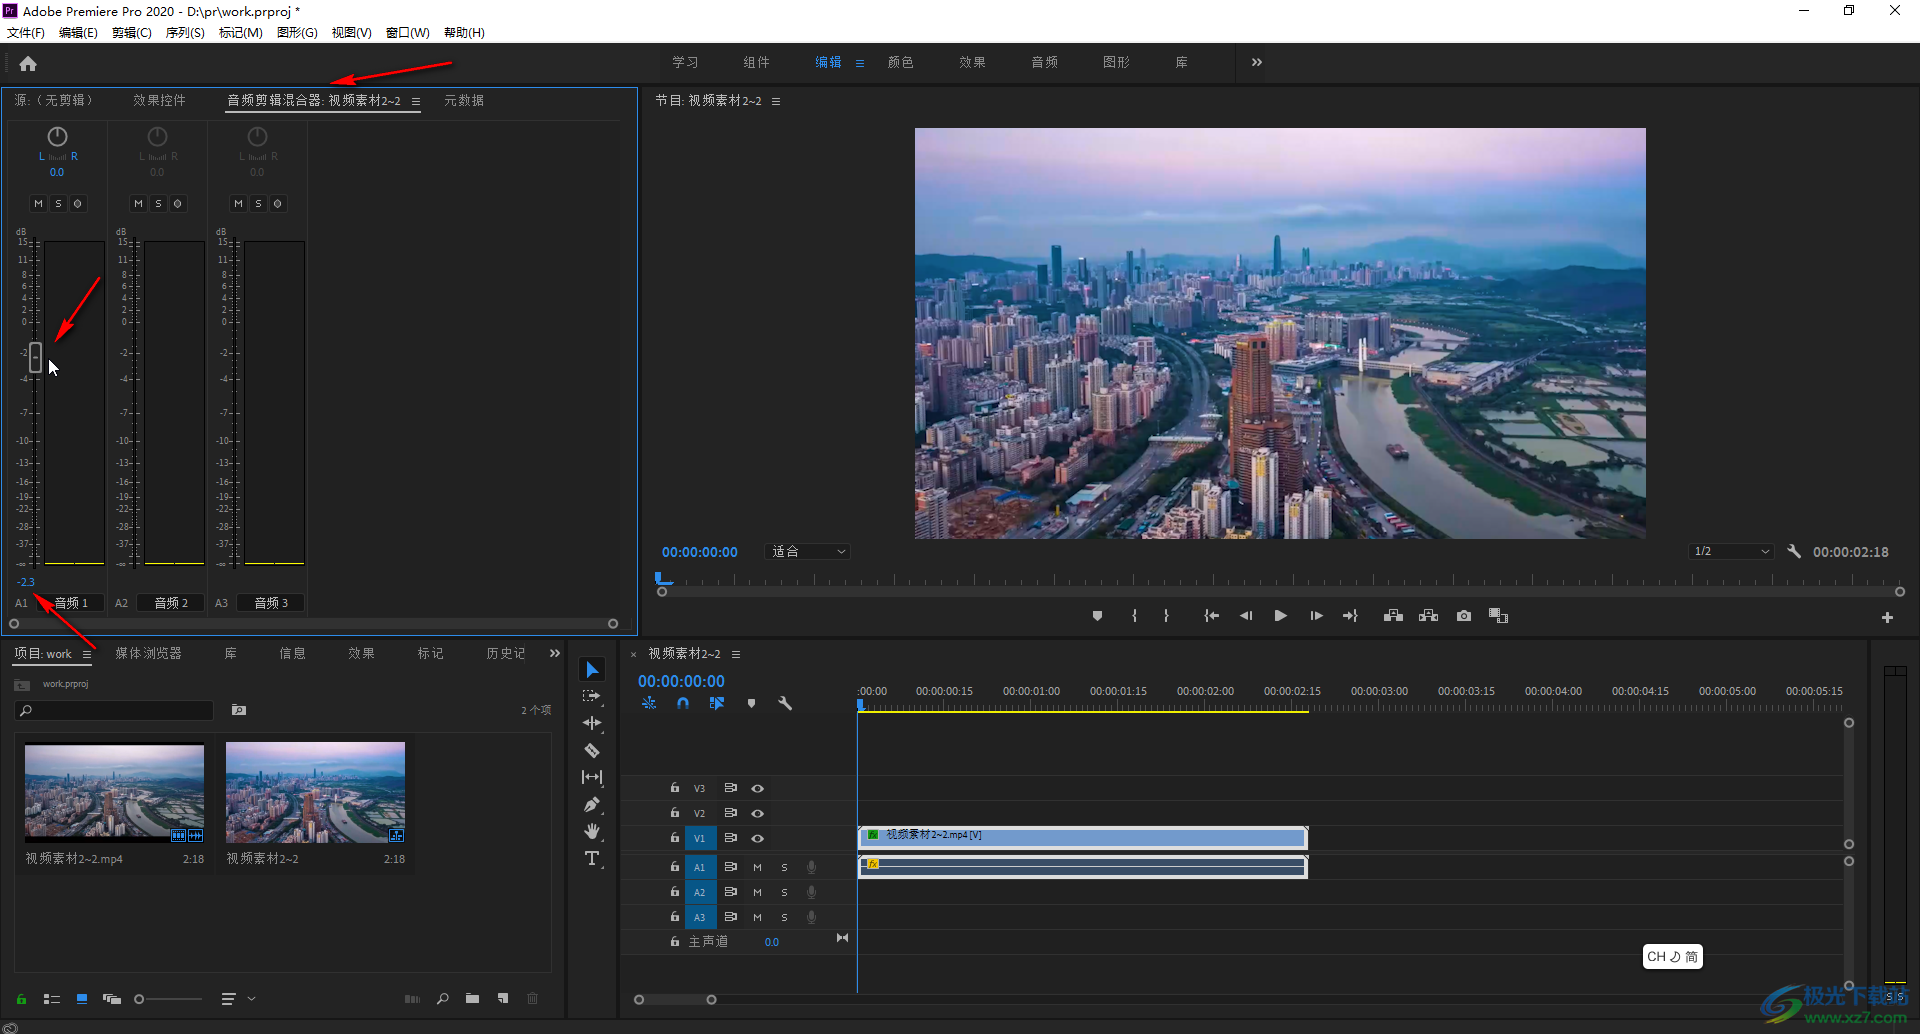Toggle insert sequences as nests option
The height and width of the screenshot is (1034, 1920).
pos(649,703)
